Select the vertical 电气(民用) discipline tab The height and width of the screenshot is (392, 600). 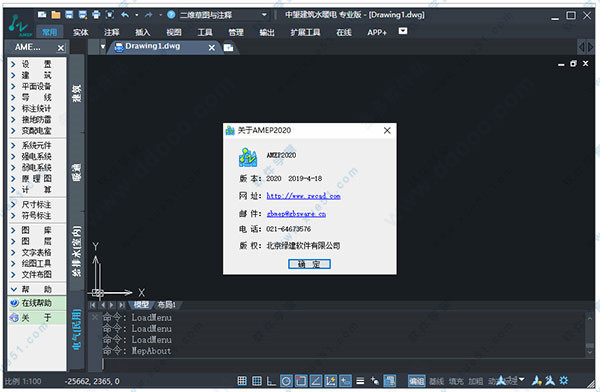(77, 330)
